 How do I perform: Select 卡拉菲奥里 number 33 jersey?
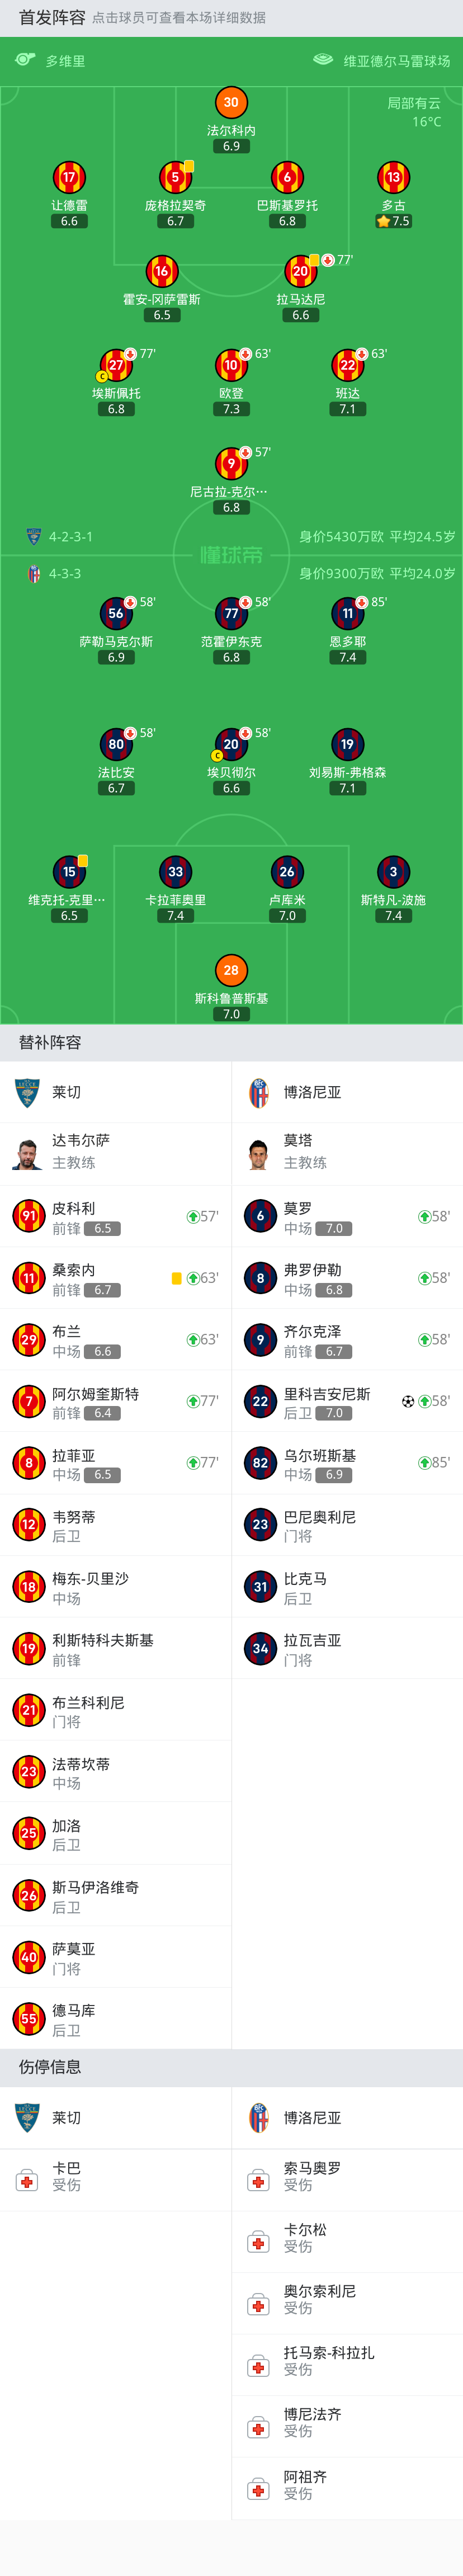[175, 872]
